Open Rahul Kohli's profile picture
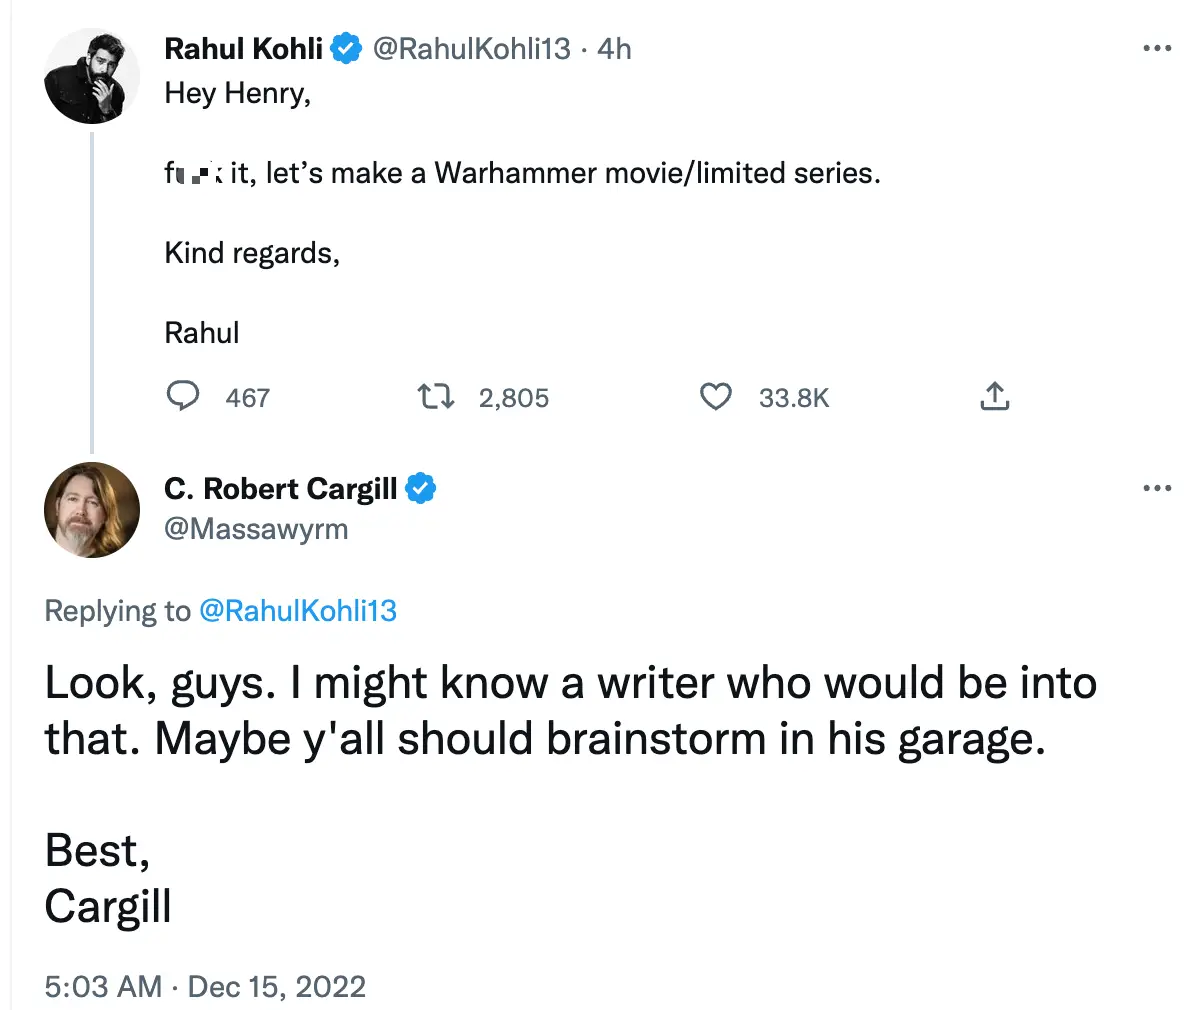Screen dimensions: 1194x1010 pyautogui.click(x=92, y=76)
